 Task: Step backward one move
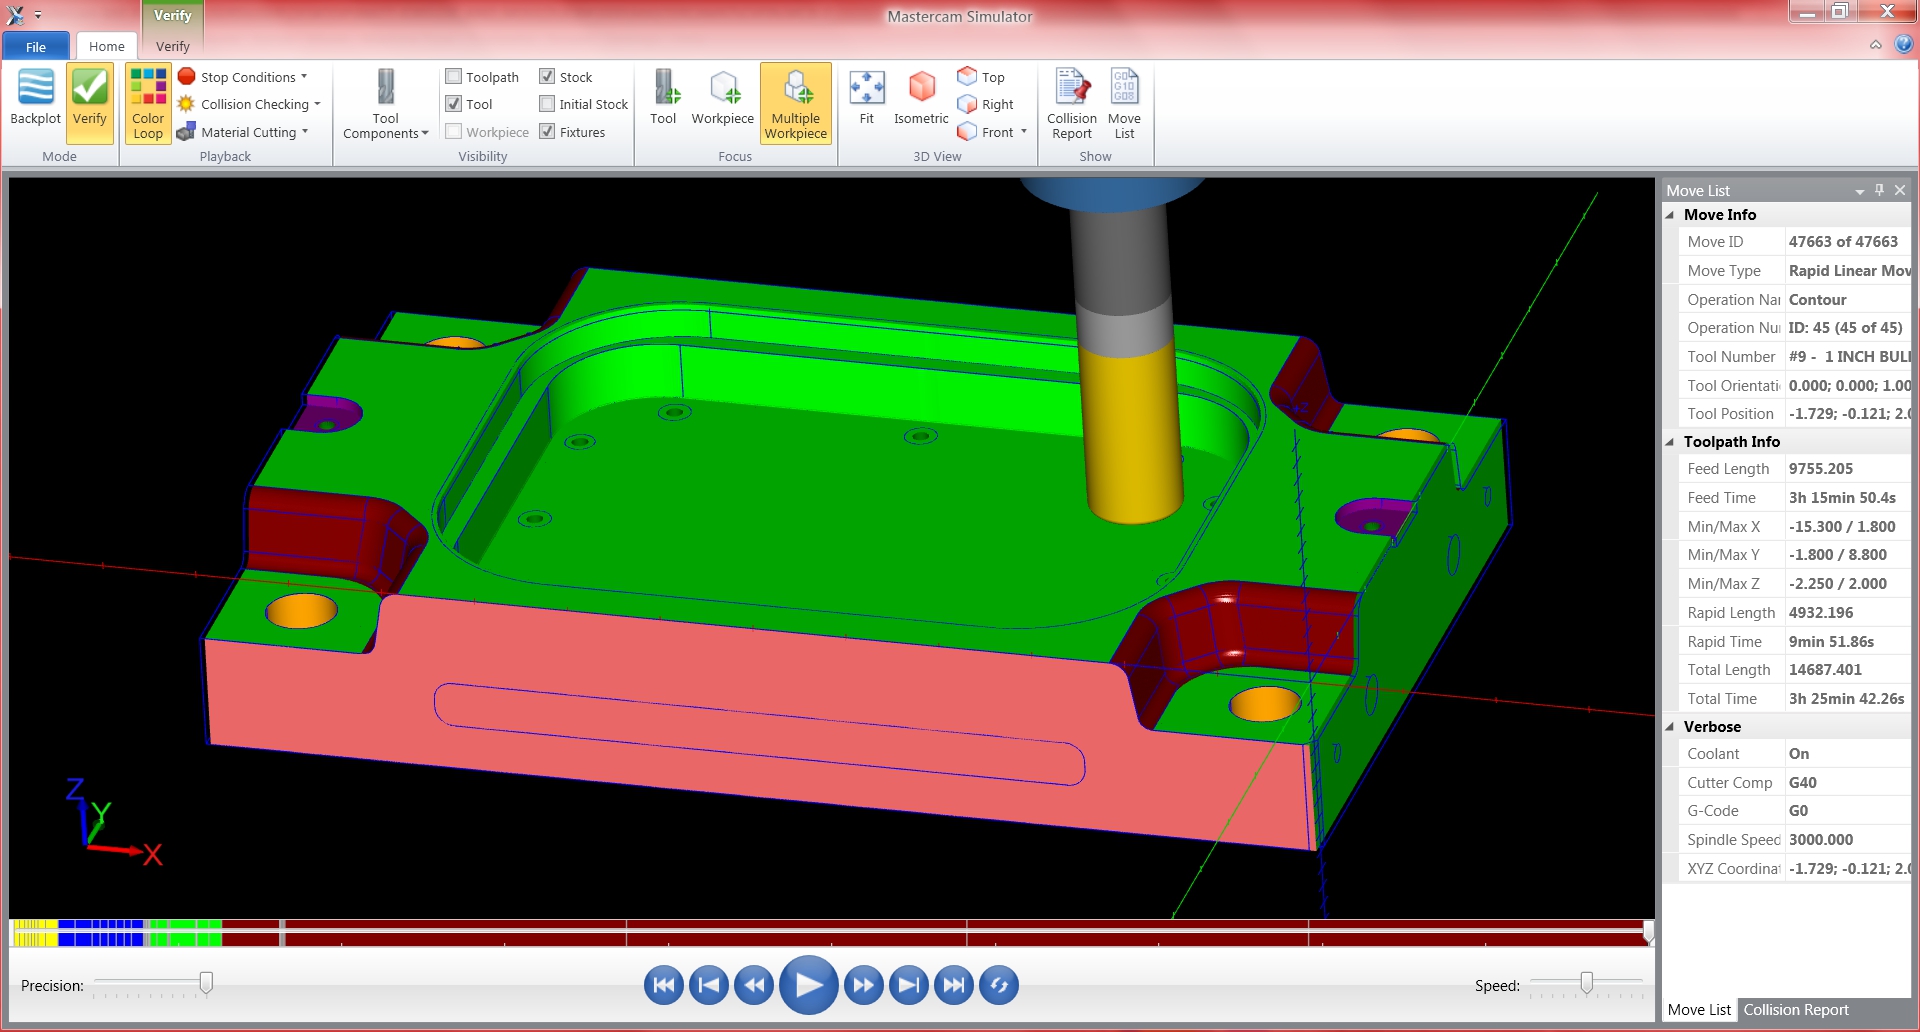(754, 985)
